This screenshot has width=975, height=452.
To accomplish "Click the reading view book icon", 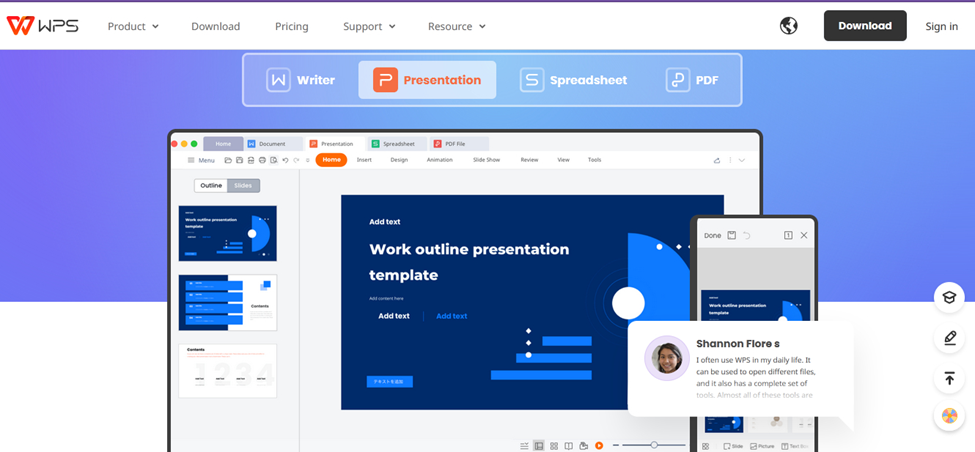I will click(x=568, y=446).
